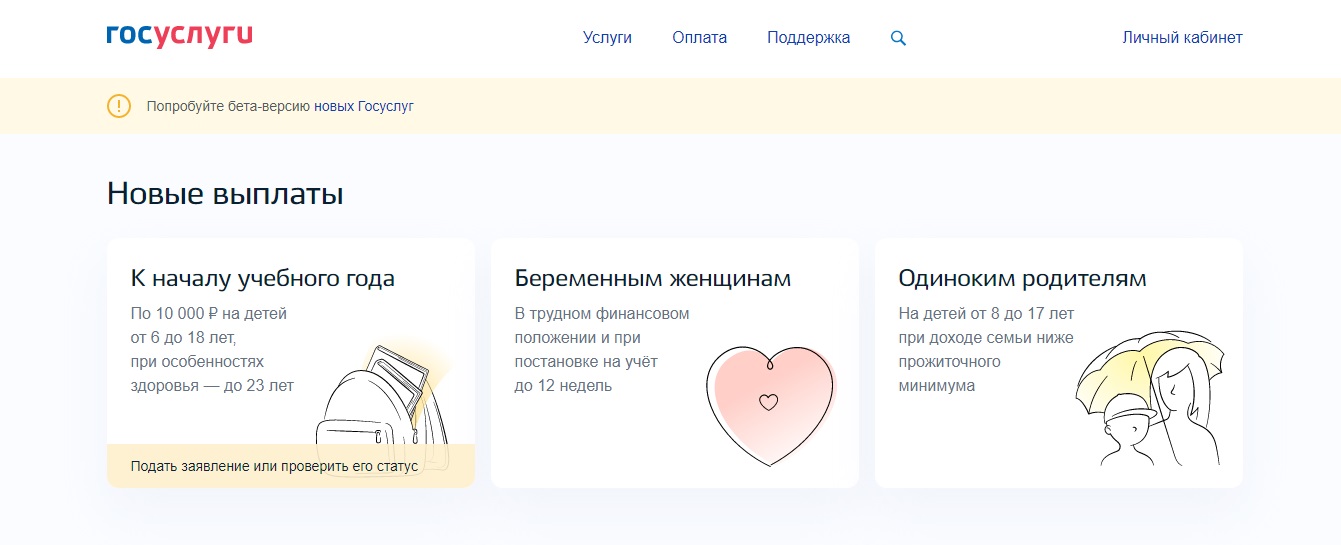
Task: Open the search magnifier icon
Action: pyautogui.click(x=898, y=38)
